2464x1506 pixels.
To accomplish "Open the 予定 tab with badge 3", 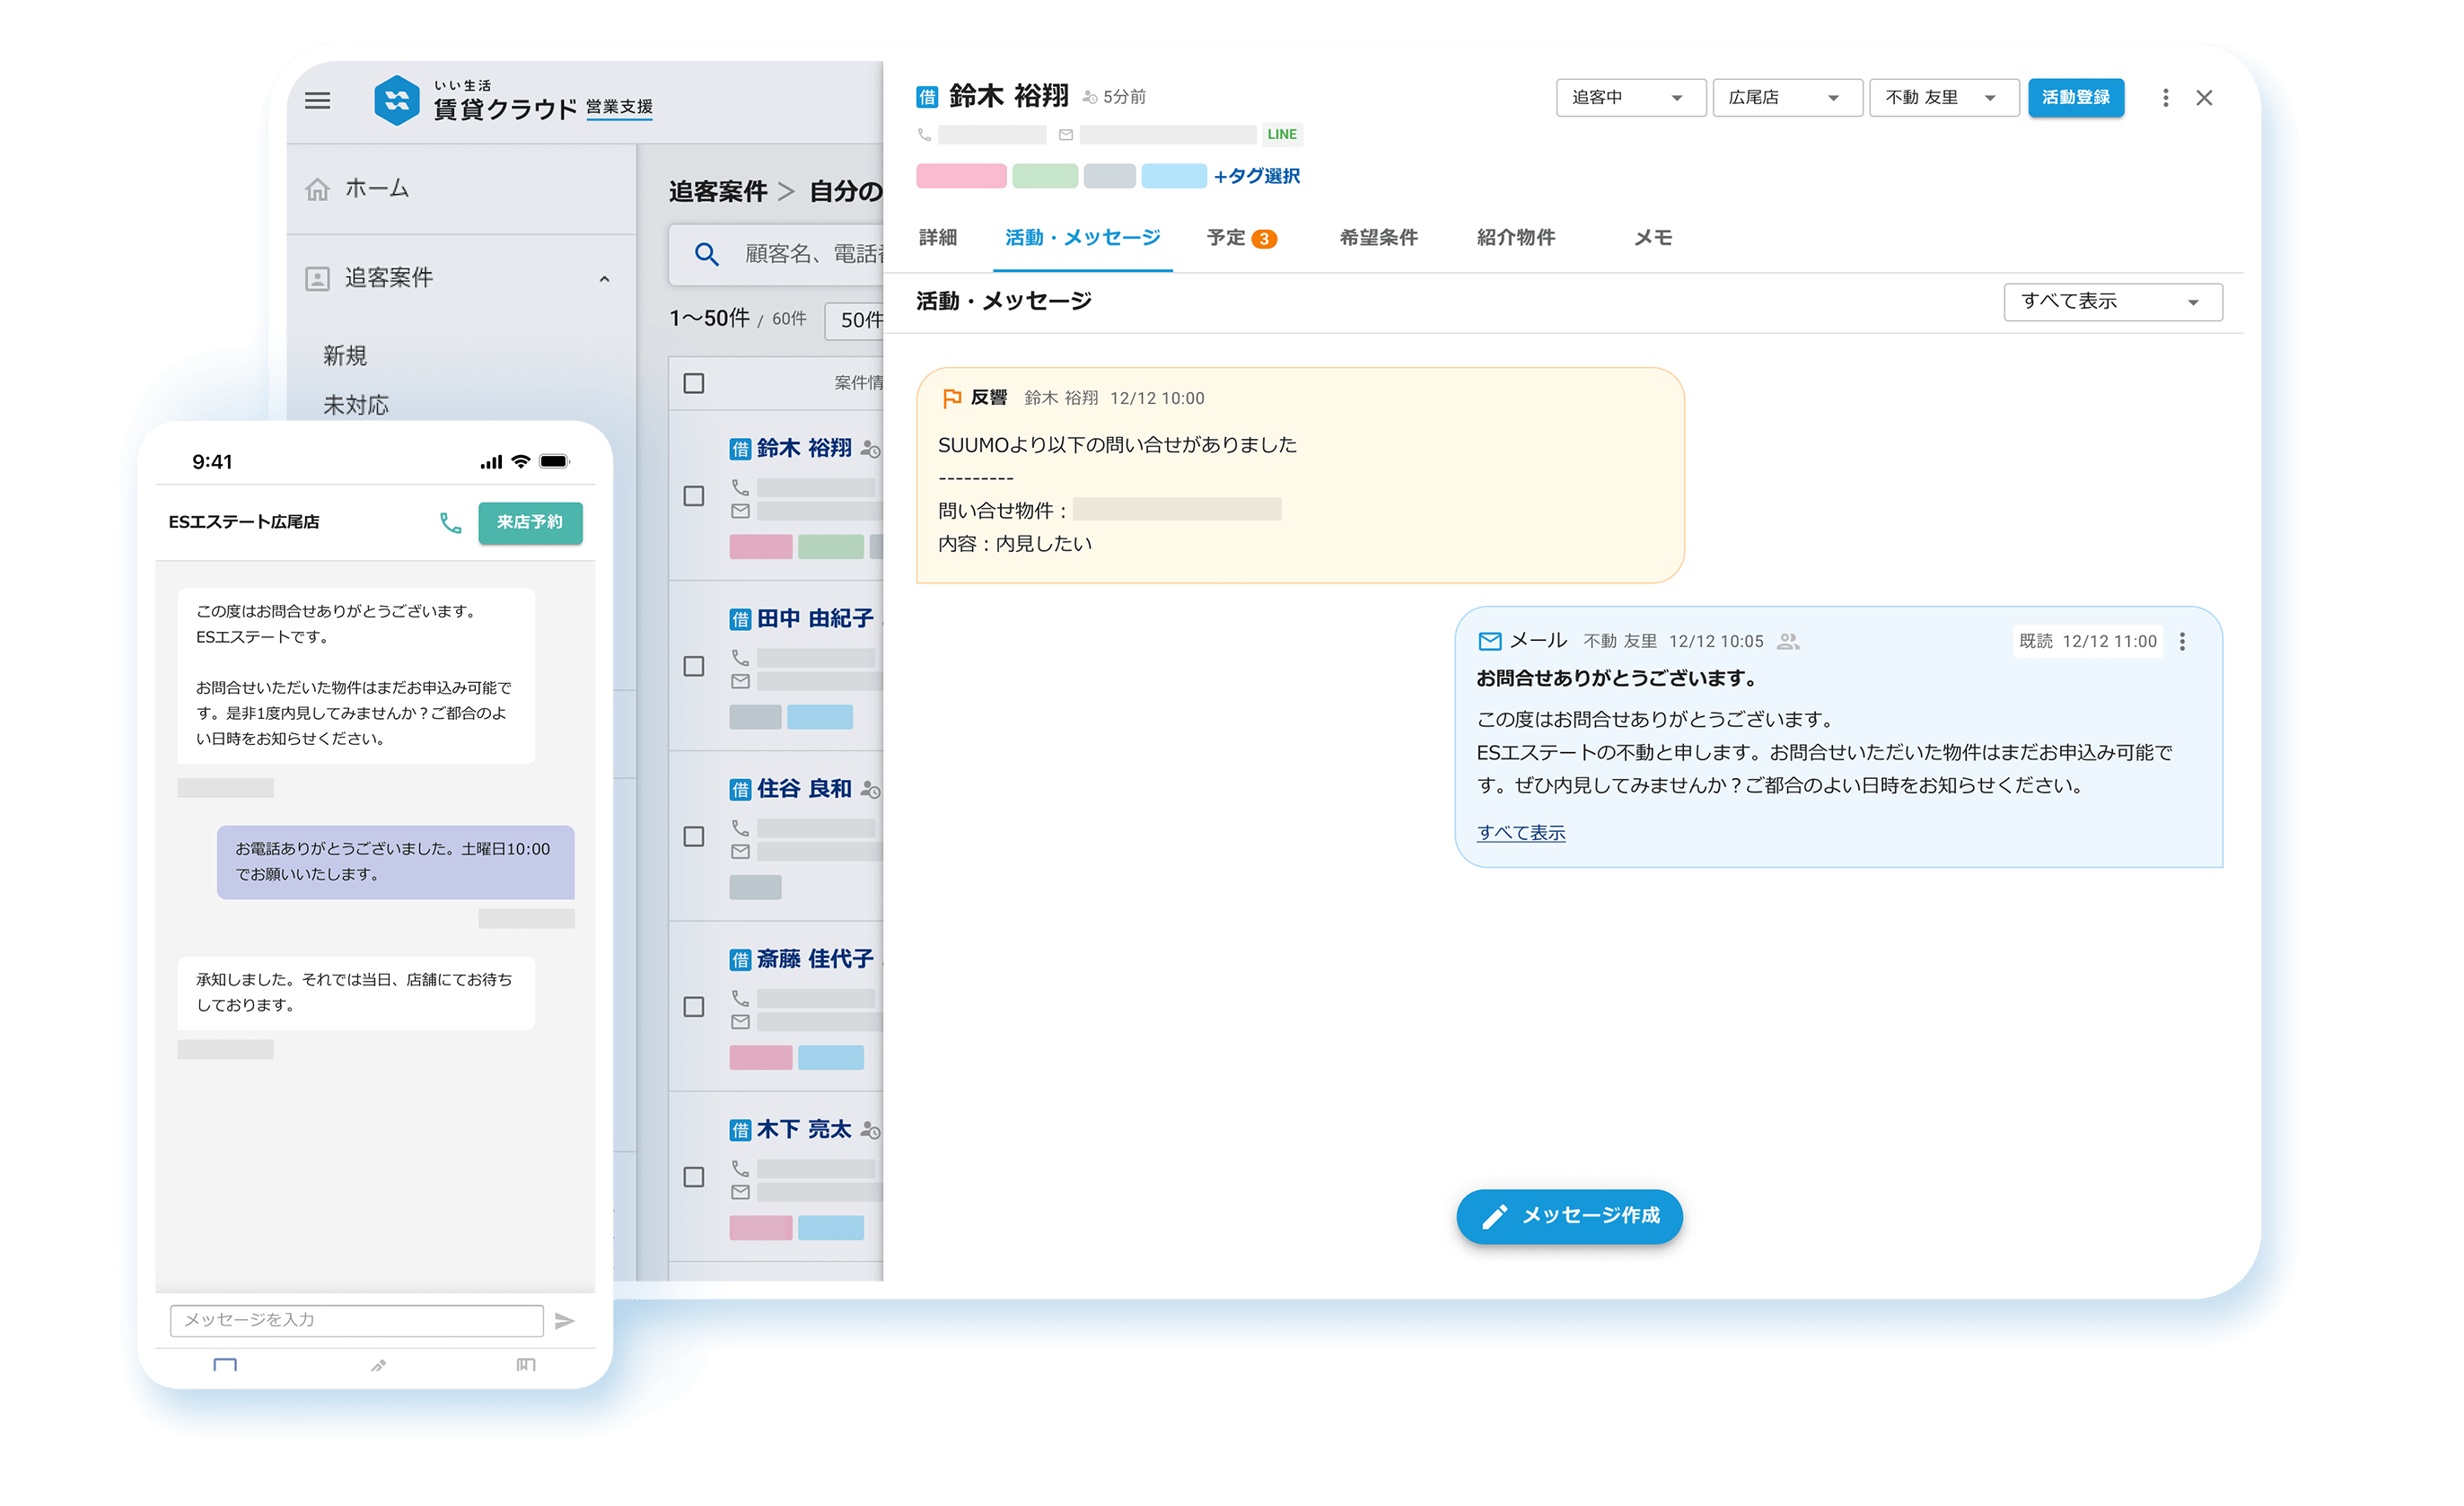I will [1240, 238].
